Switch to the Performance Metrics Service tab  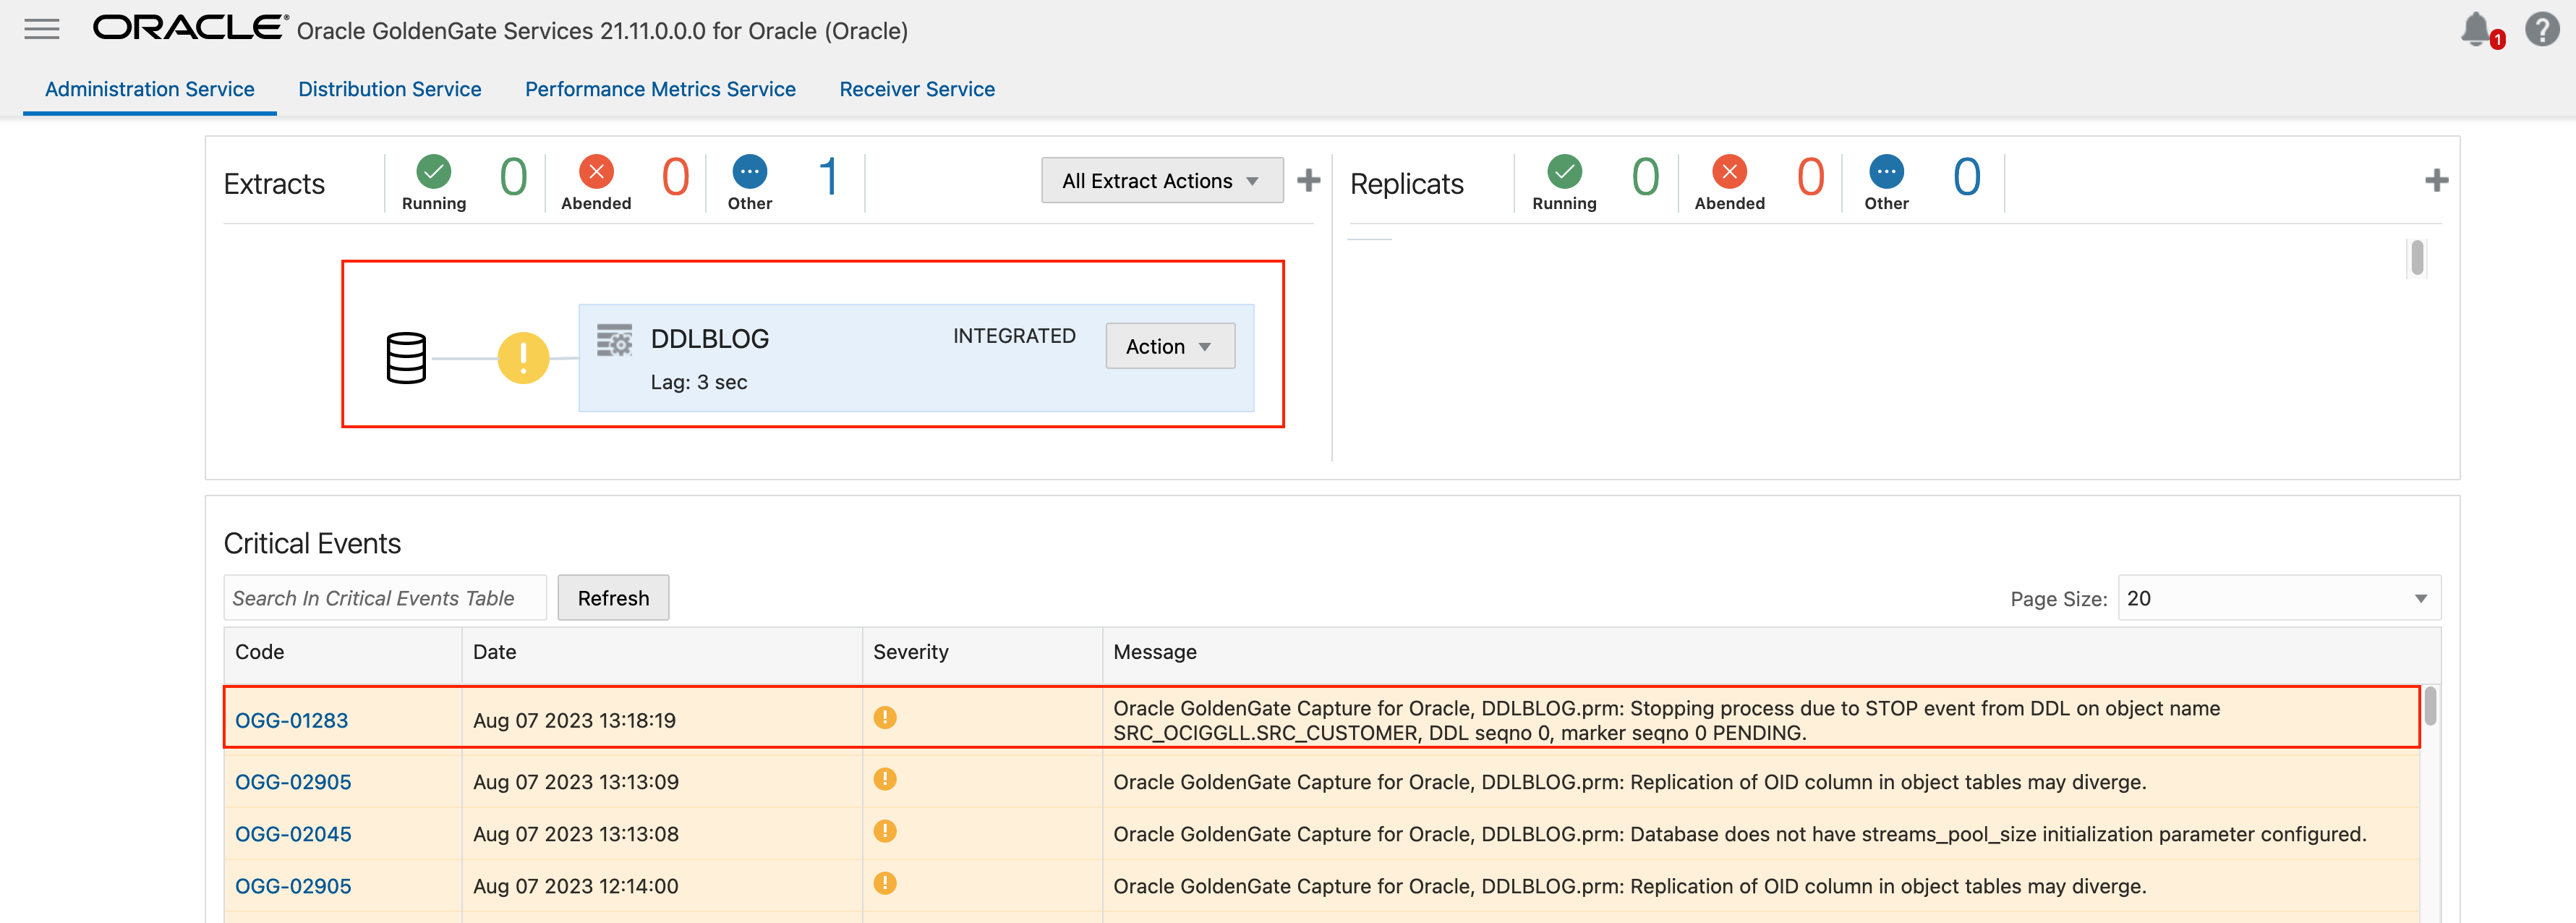pos(660,89)
